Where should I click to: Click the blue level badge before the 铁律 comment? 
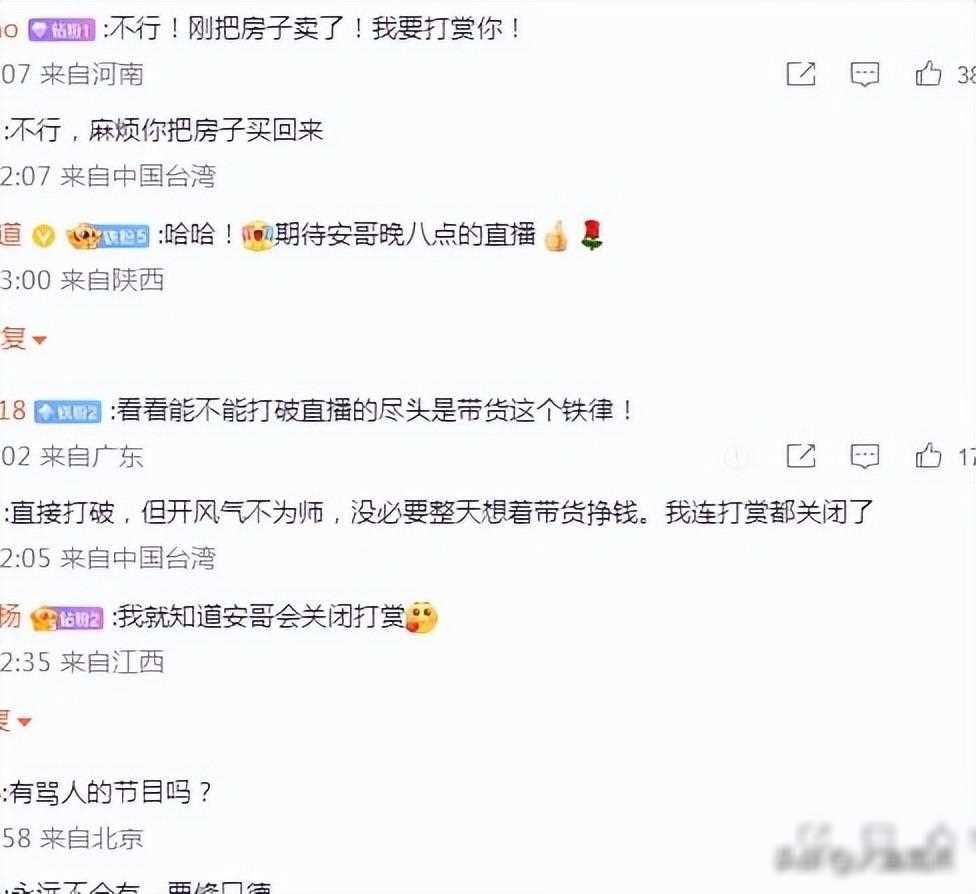pos(68,412)
